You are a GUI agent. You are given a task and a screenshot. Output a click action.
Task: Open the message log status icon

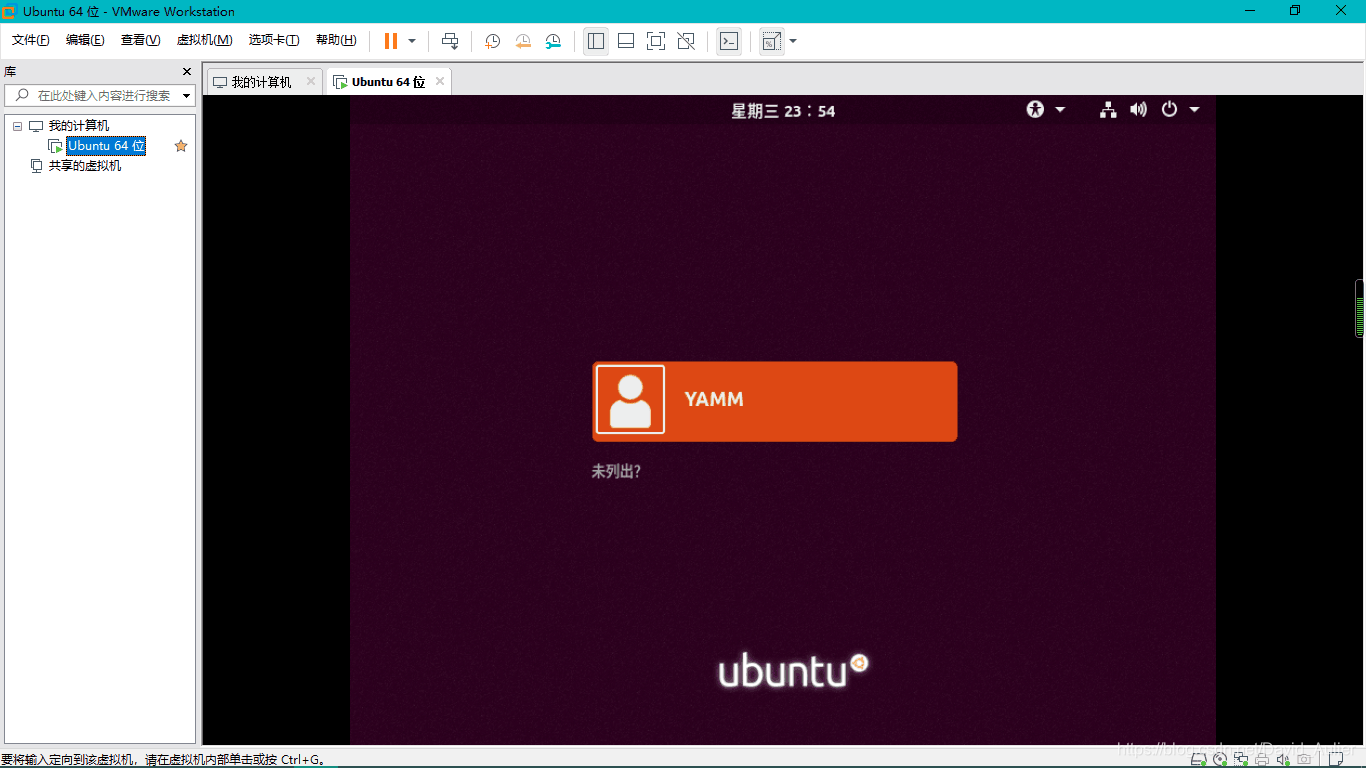tap(1336, 759)
